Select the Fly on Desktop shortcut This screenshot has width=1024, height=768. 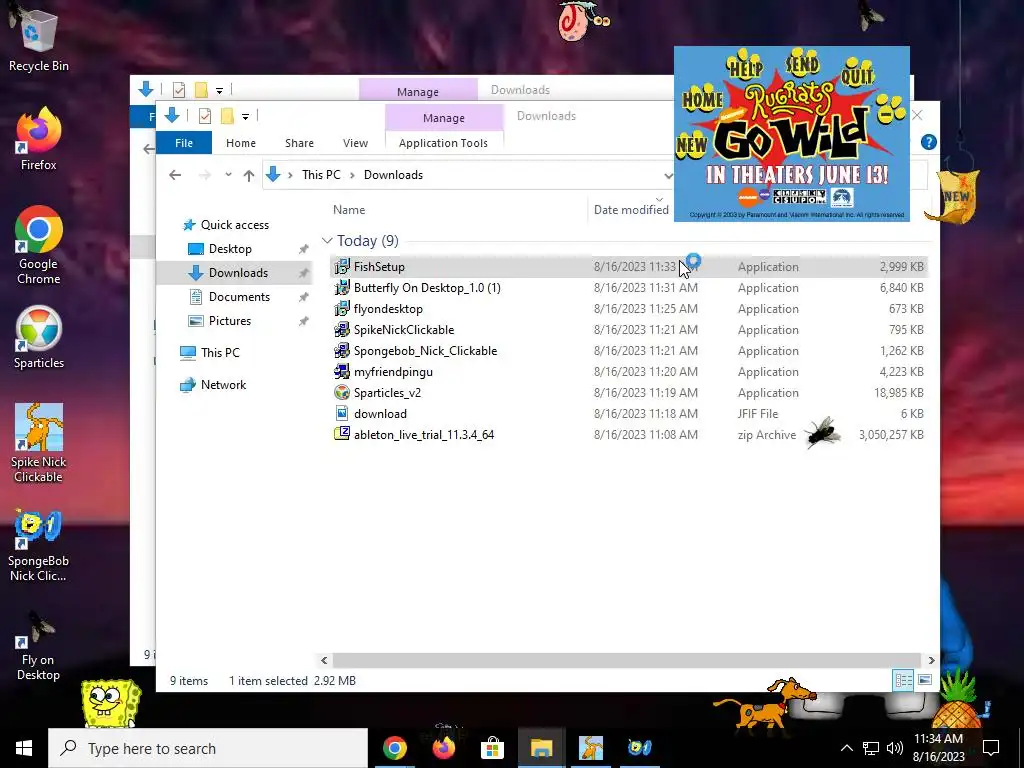pyautogui.click(x=38, y=647)
